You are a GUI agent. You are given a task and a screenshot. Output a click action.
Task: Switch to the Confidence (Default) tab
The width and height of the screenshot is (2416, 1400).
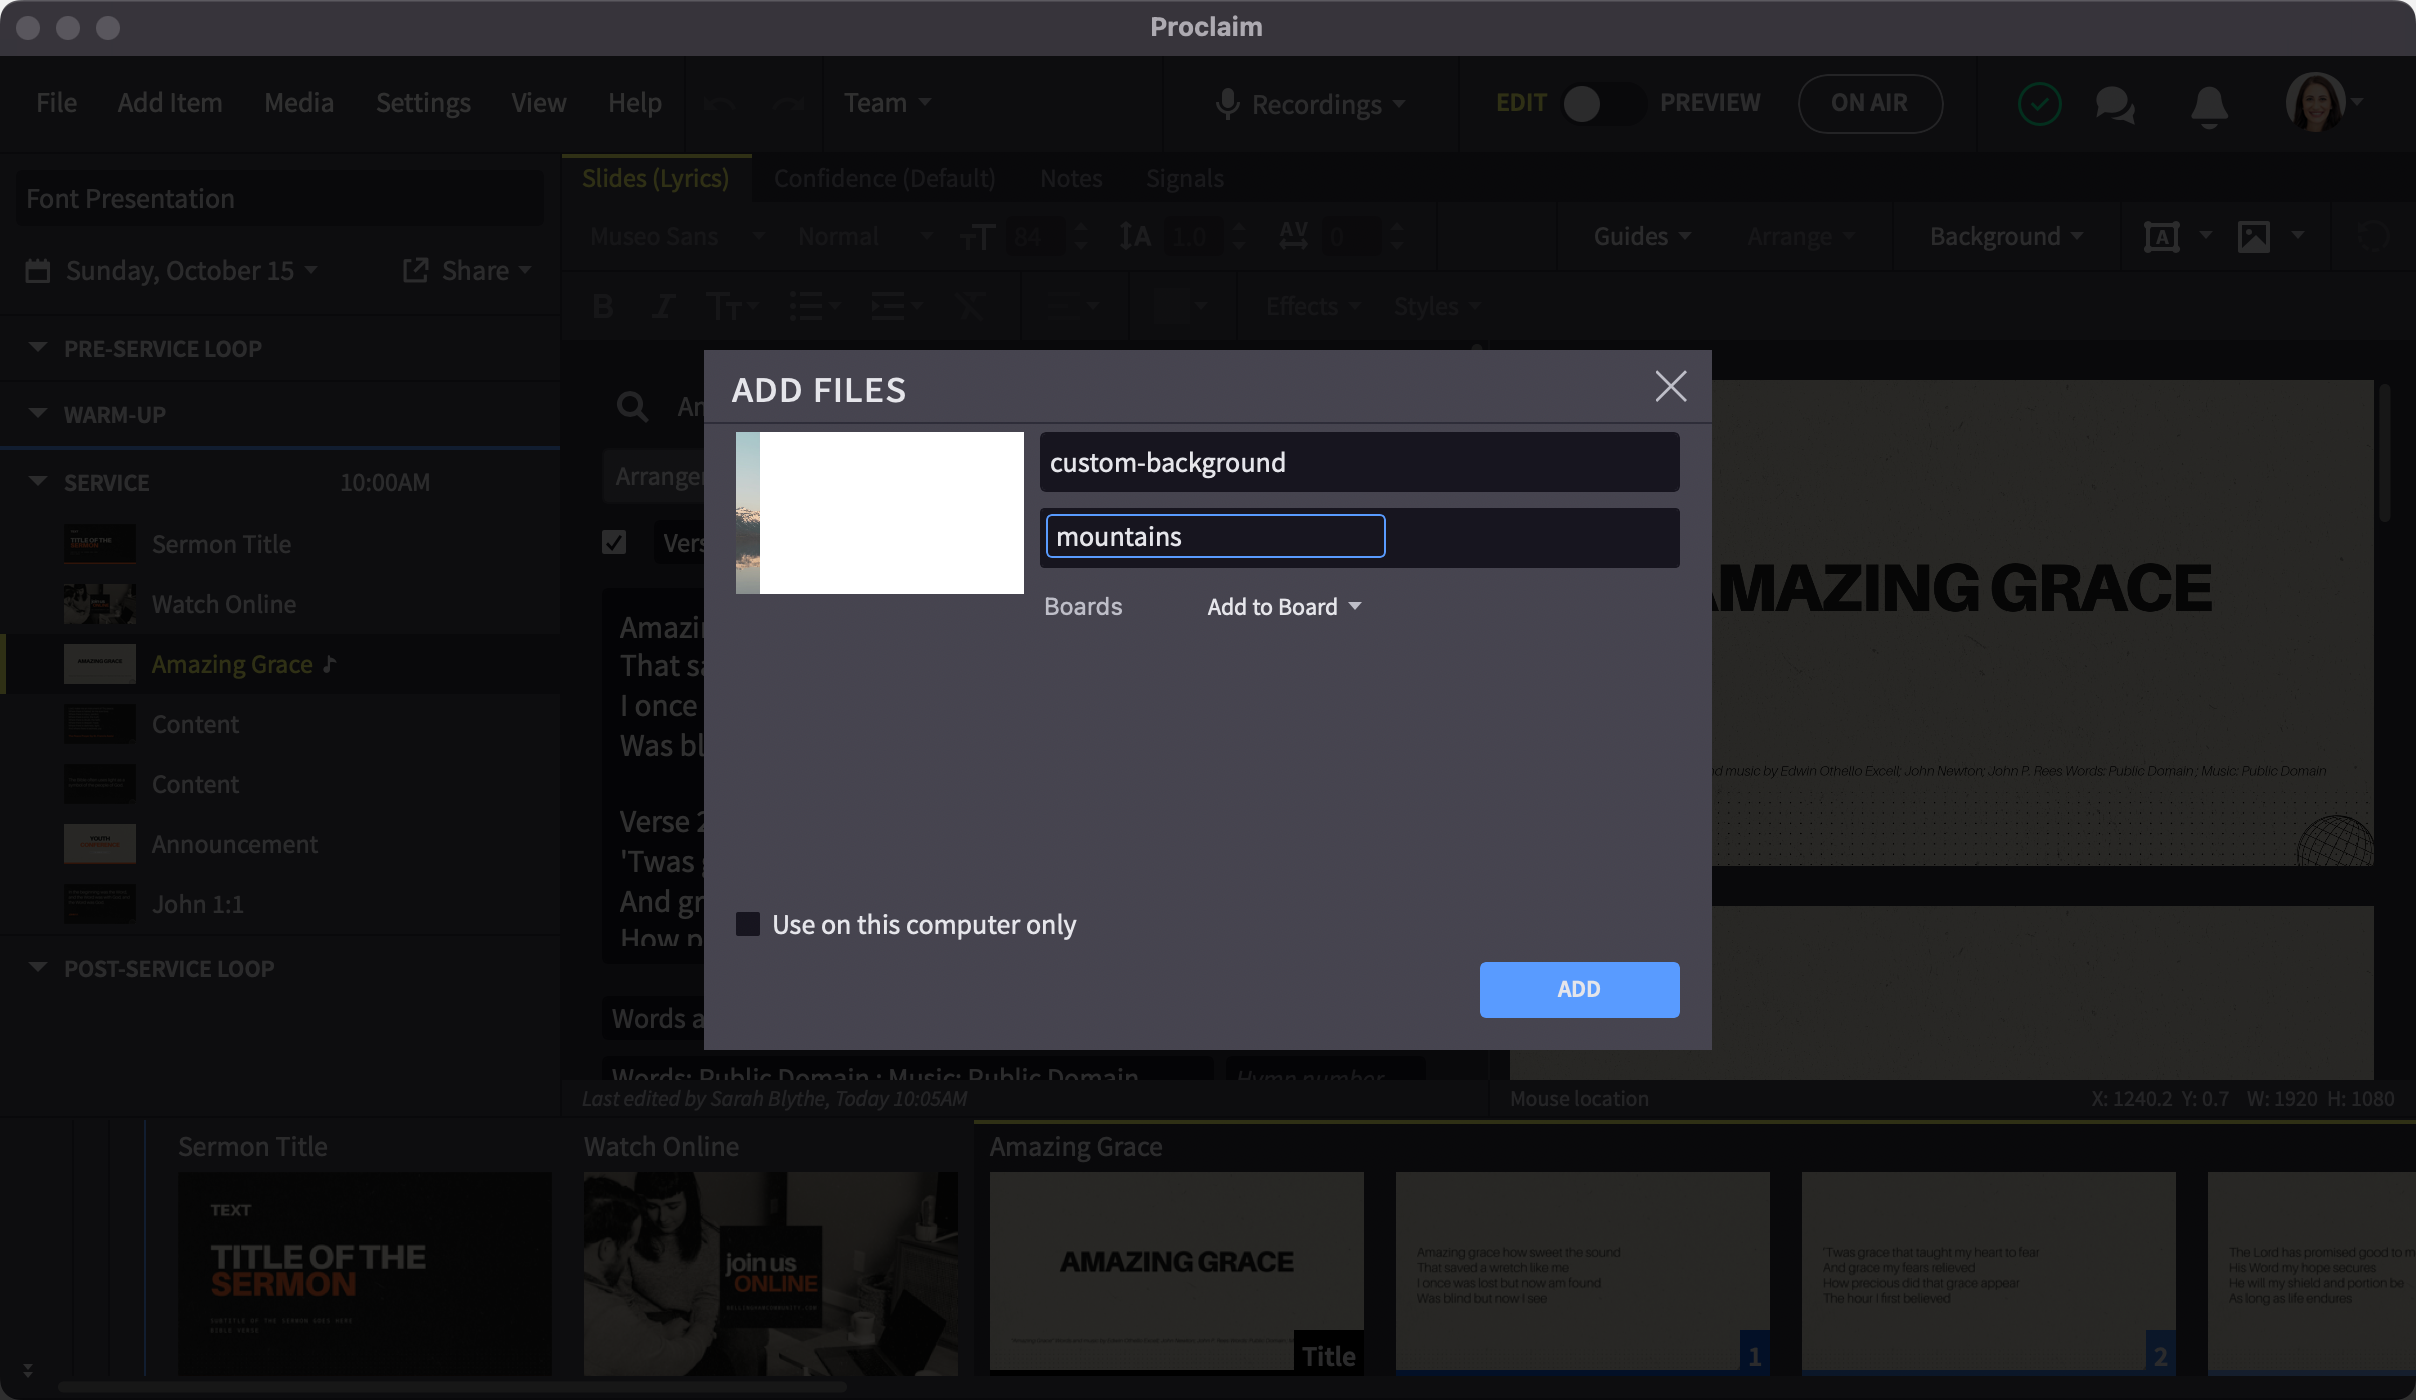tap(884, 179)
